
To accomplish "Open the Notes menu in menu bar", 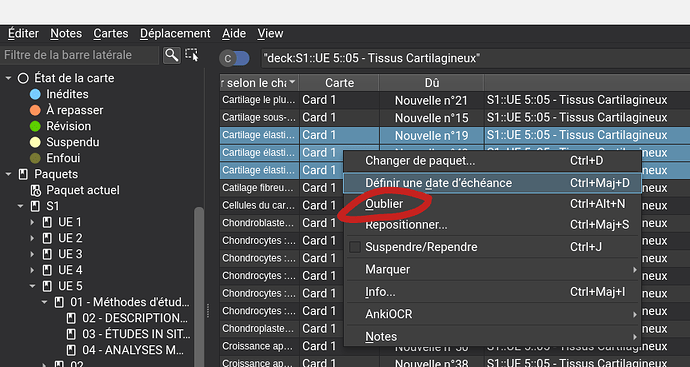I will pyautogui.click(x=66, y=33).
